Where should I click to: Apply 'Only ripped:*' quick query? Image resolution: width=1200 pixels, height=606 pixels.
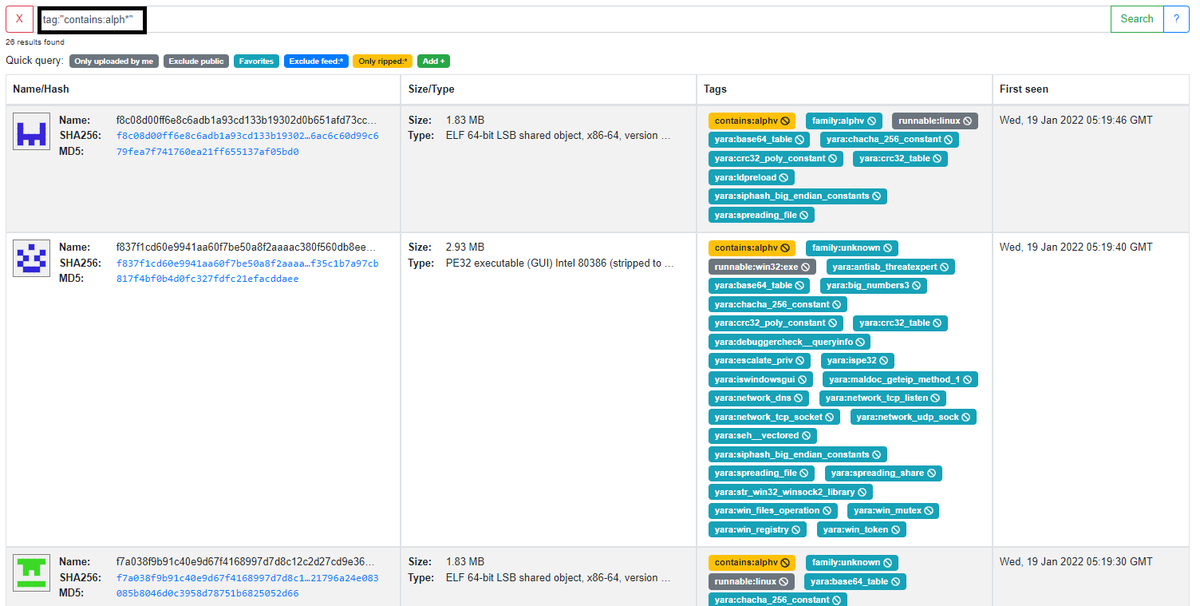[x=383, y=61]
